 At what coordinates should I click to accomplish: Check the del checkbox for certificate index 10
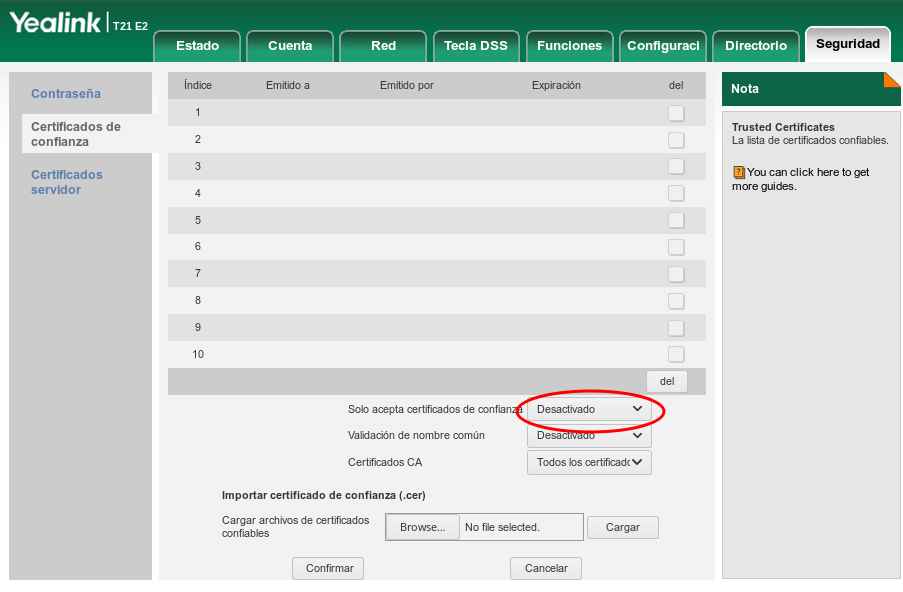tap(676, 354)
